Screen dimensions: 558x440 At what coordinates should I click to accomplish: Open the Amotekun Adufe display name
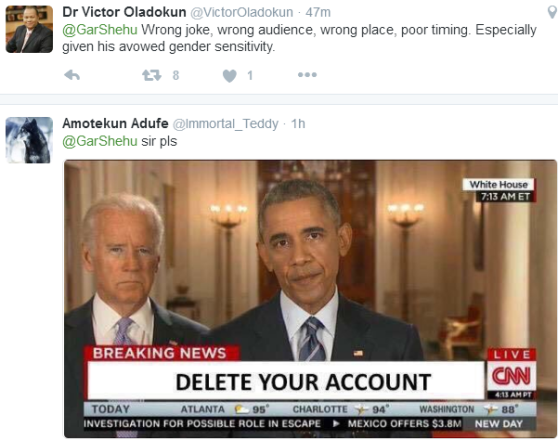pos(115,124)
